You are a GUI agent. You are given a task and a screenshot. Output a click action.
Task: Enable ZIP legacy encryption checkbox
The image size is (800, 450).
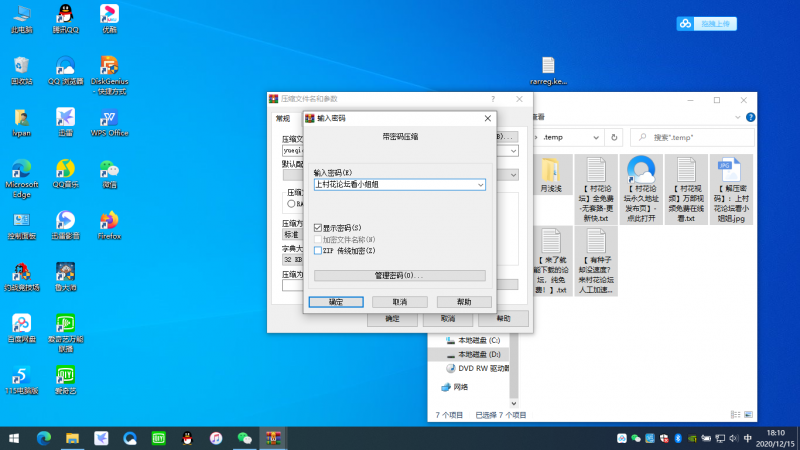318,251
